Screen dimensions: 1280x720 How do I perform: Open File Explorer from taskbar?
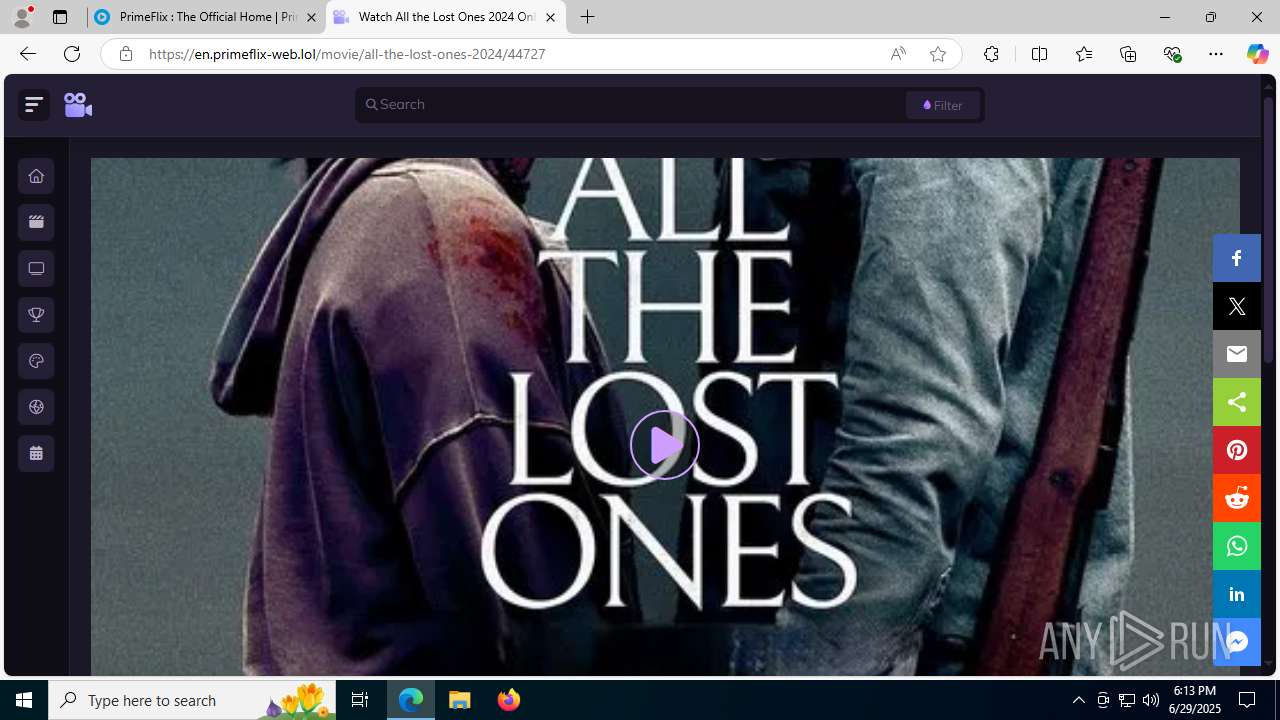point(460,700)
